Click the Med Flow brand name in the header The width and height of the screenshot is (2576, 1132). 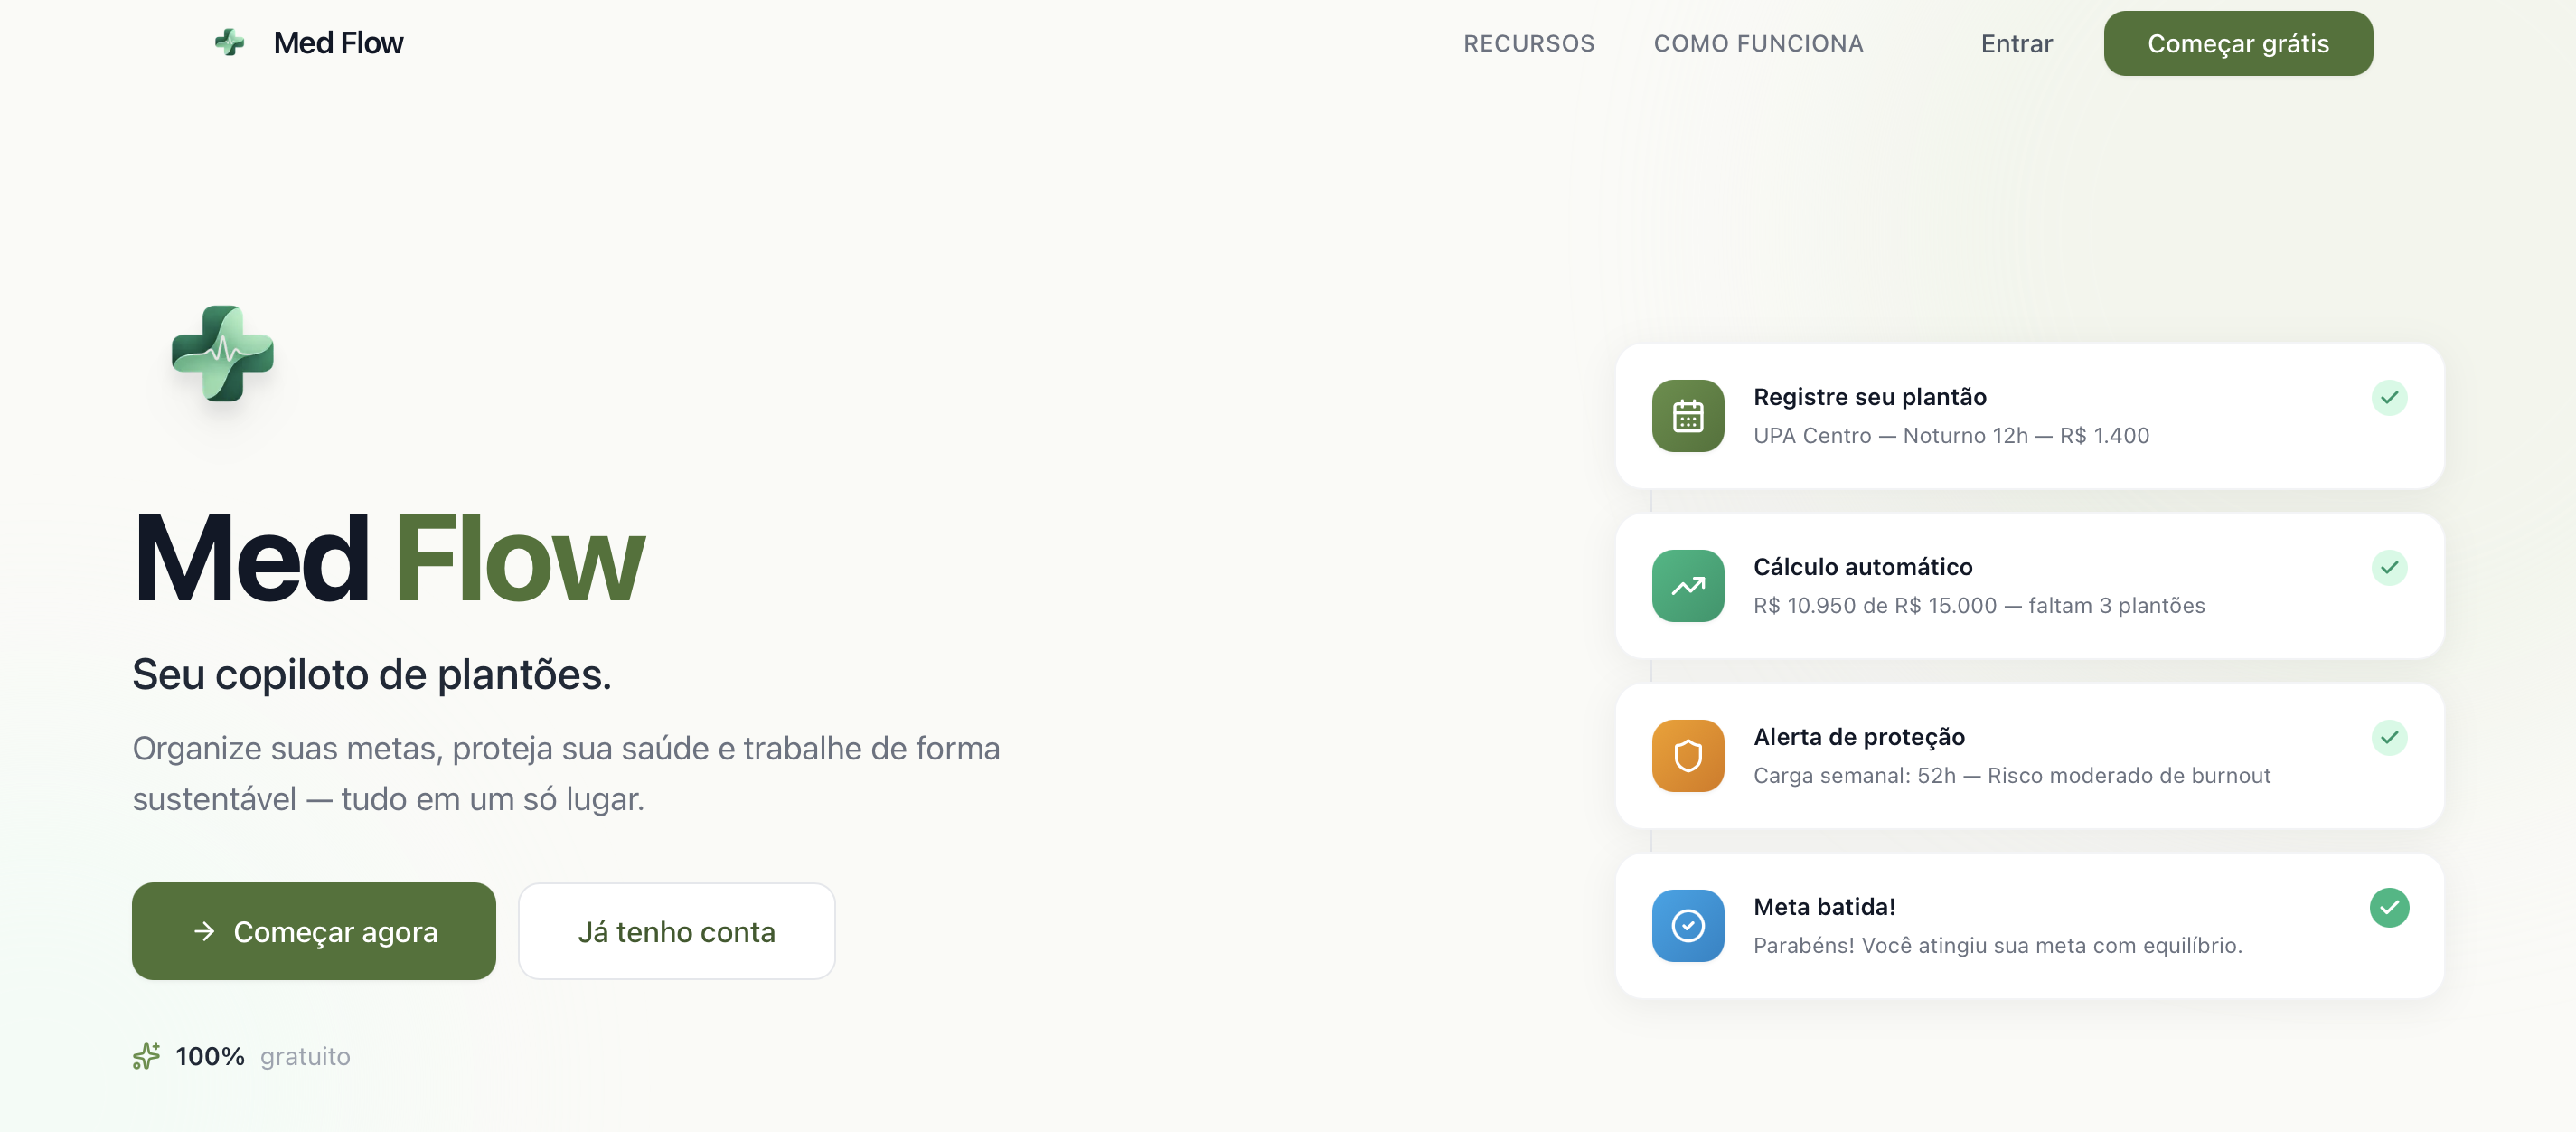click(338, 43)
